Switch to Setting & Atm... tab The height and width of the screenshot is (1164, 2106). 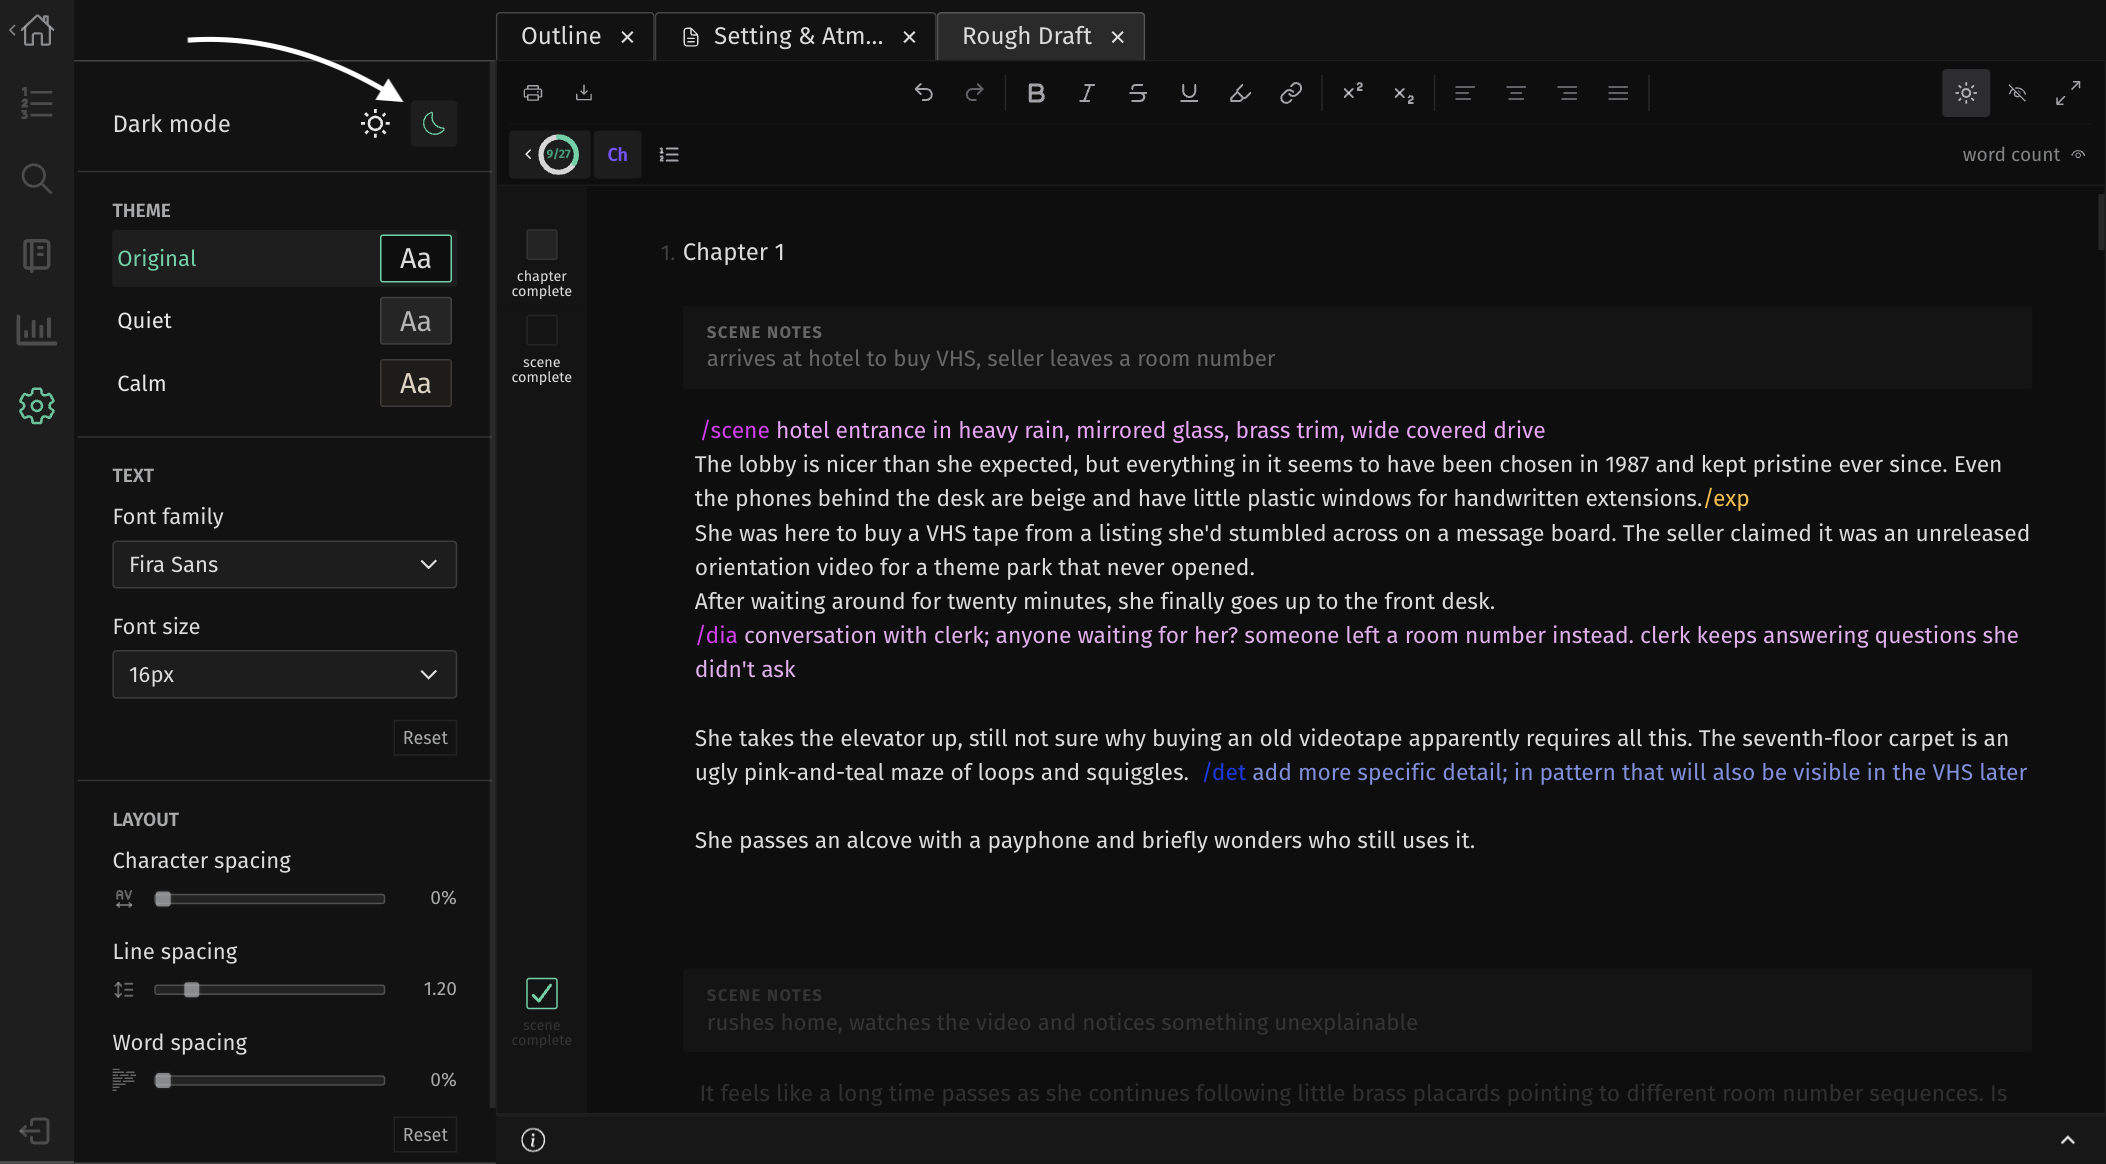(x=796, y=36)
